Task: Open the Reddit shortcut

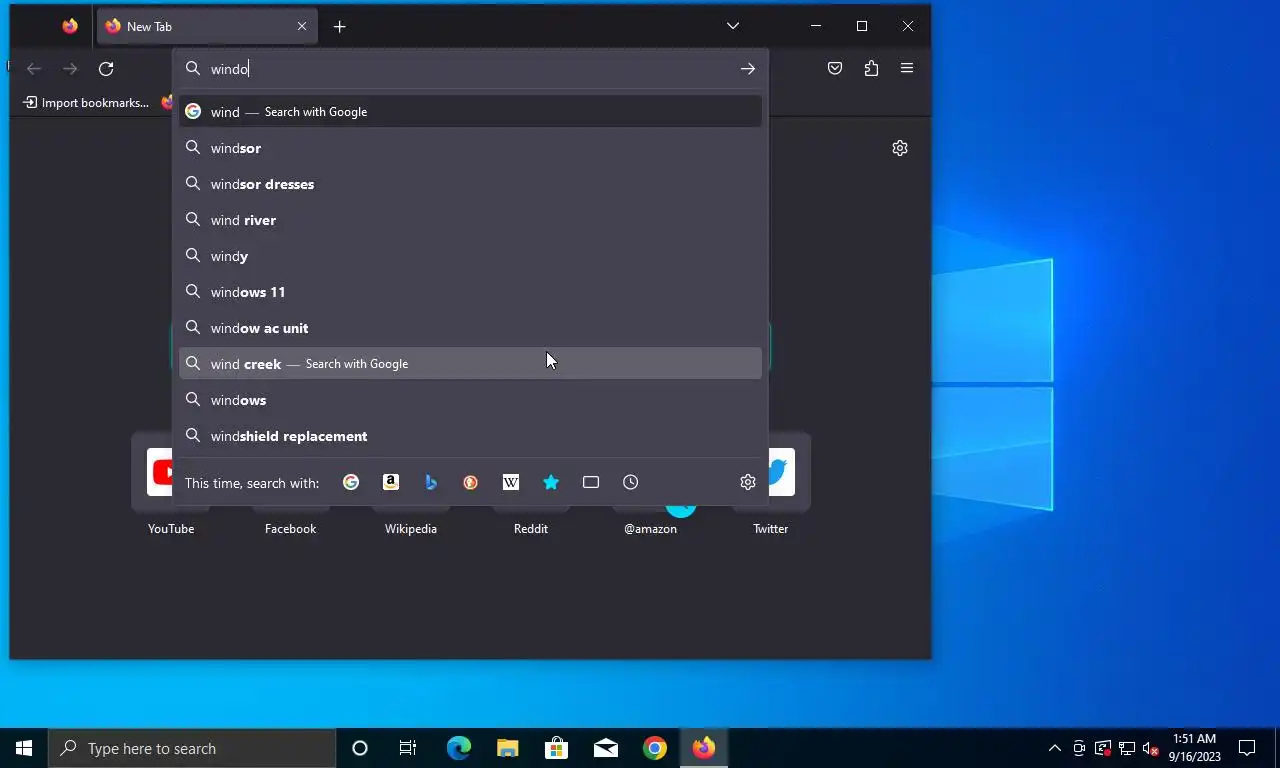Action: 531,529
